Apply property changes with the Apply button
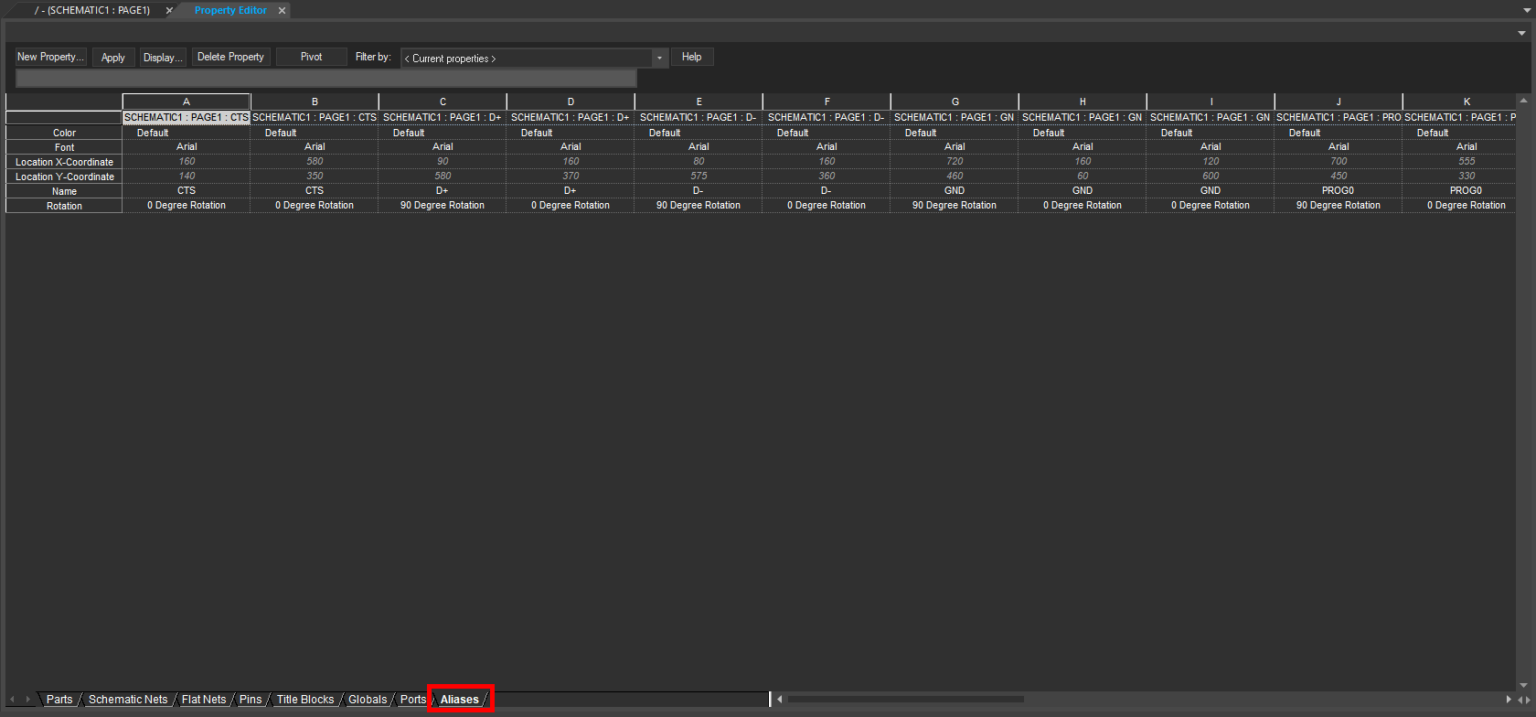The image size is (1536, 717). pyautogui.click(x=112, y=57)
